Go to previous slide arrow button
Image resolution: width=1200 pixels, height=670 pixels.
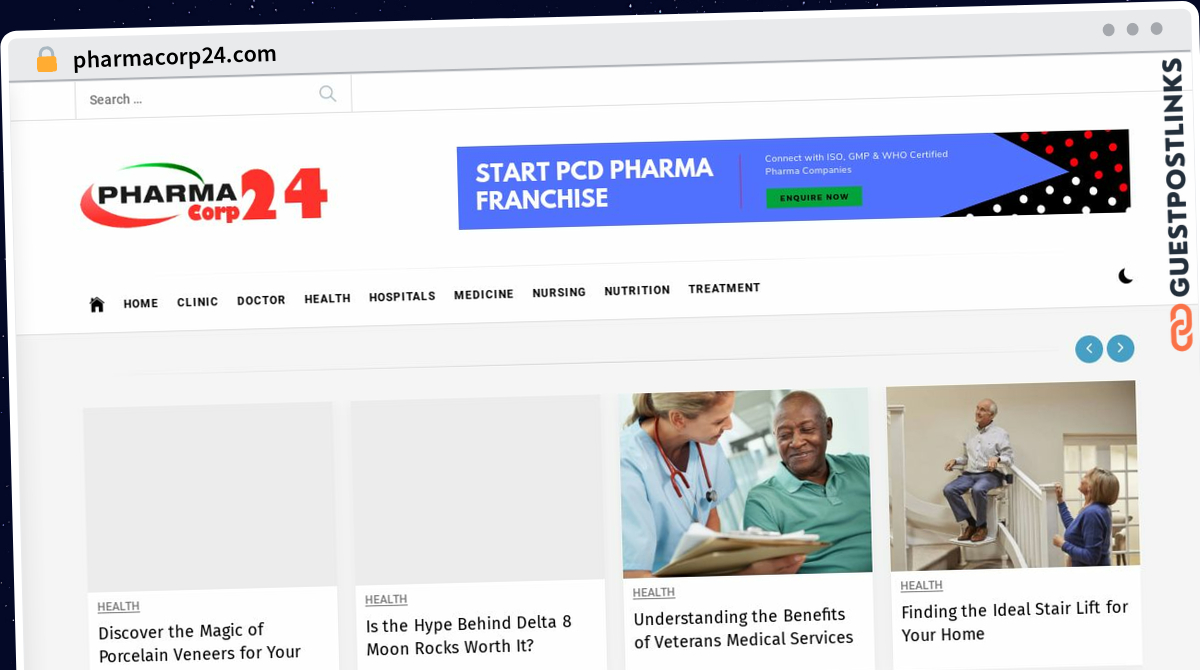point(1089,349)
